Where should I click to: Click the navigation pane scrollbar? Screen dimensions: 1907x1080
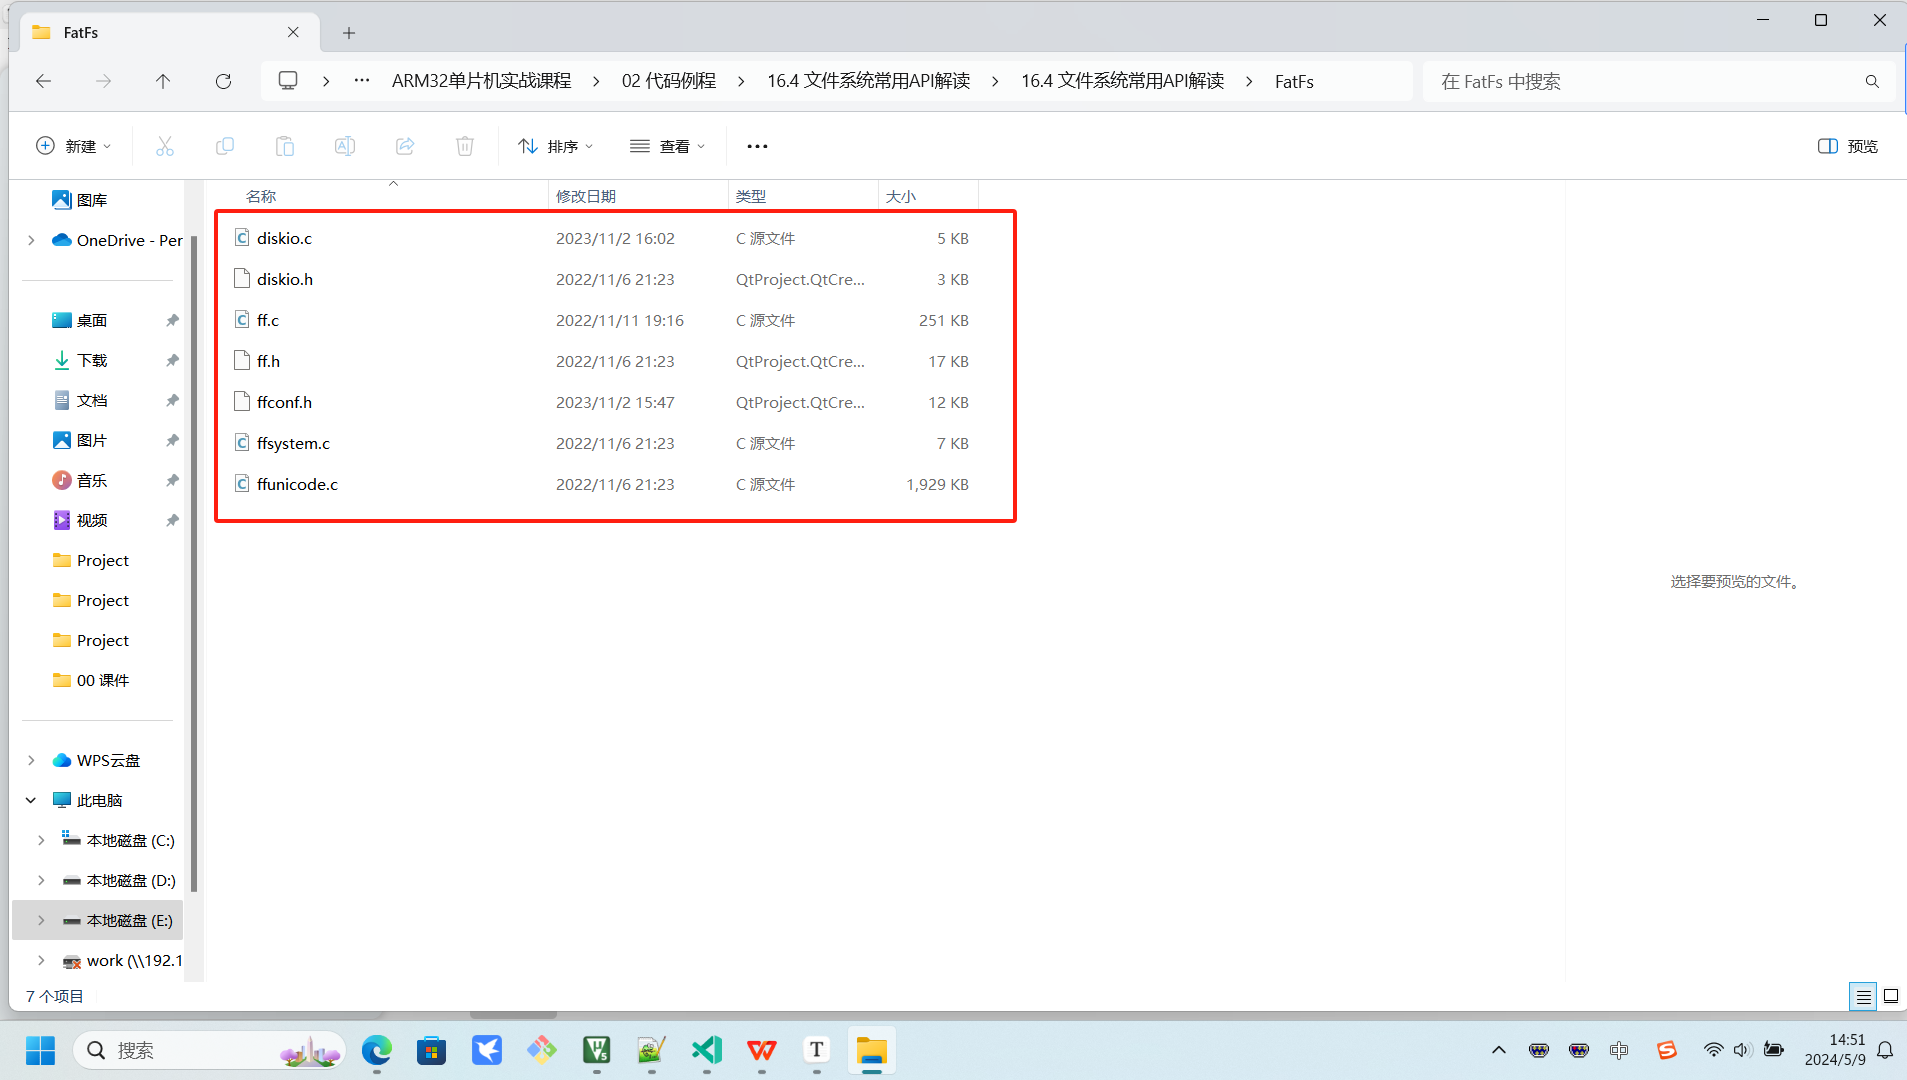pos(194,565)
